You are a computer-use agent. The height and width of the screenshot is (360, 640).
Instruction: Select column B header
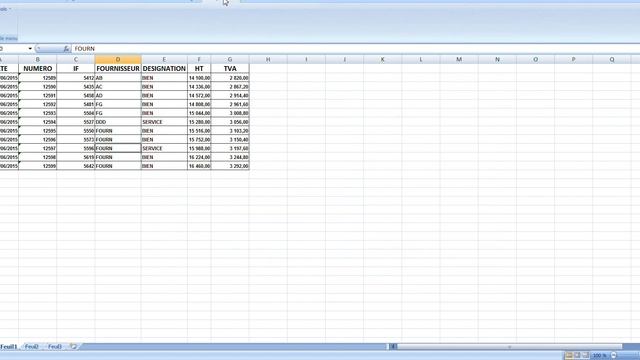coord(38,60)
